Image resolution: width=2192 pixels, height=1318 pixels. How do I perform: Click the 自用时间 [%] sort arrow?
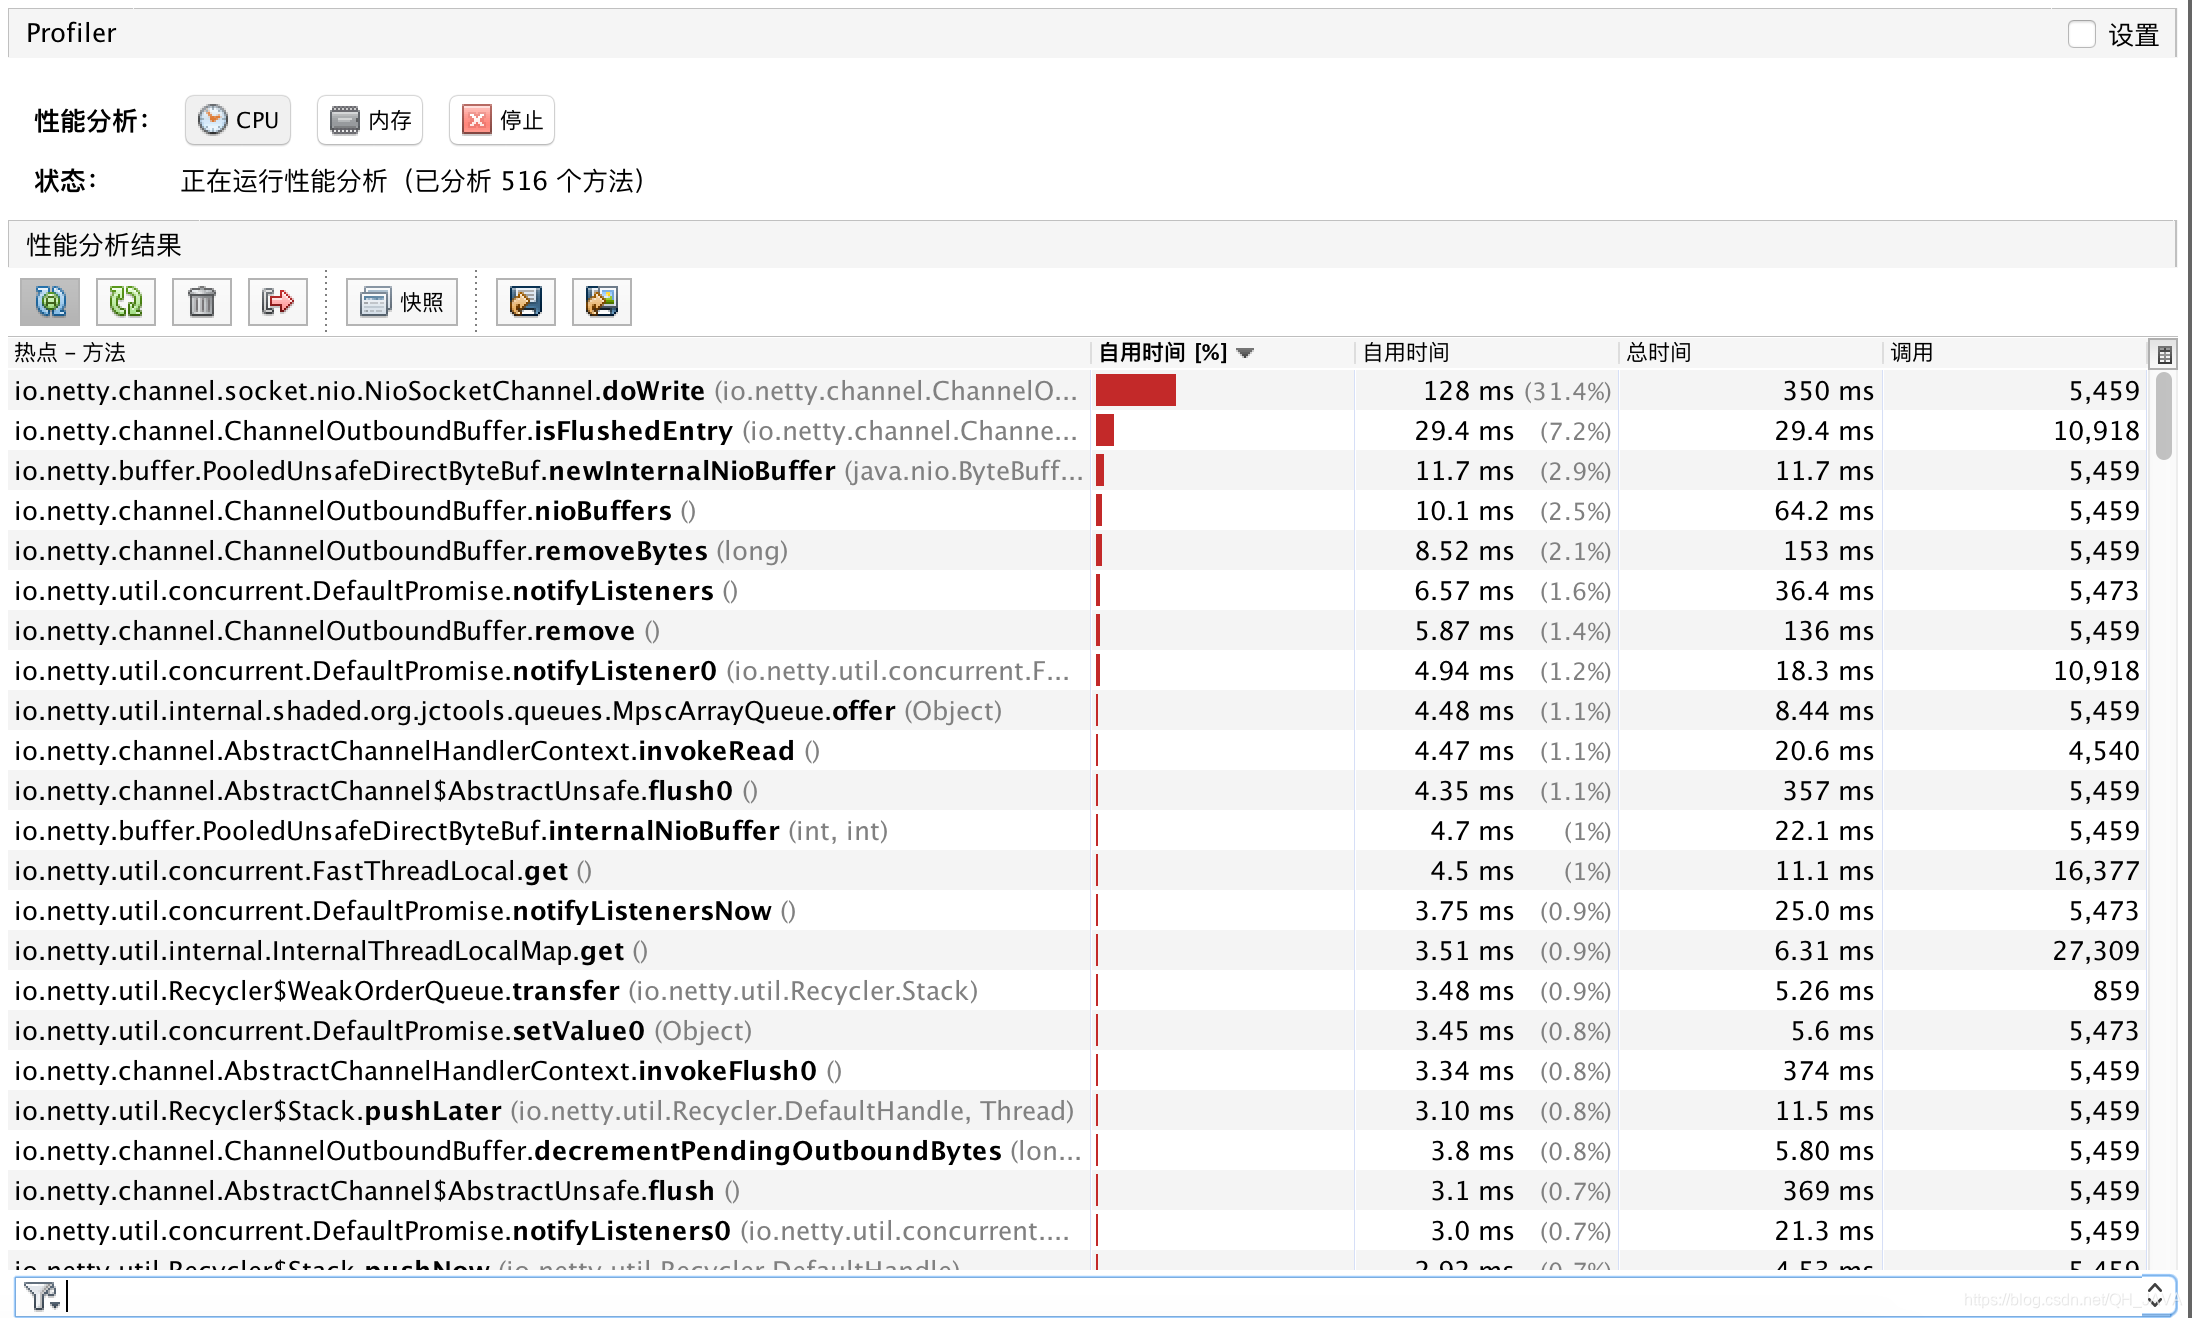pos(1245,353)
